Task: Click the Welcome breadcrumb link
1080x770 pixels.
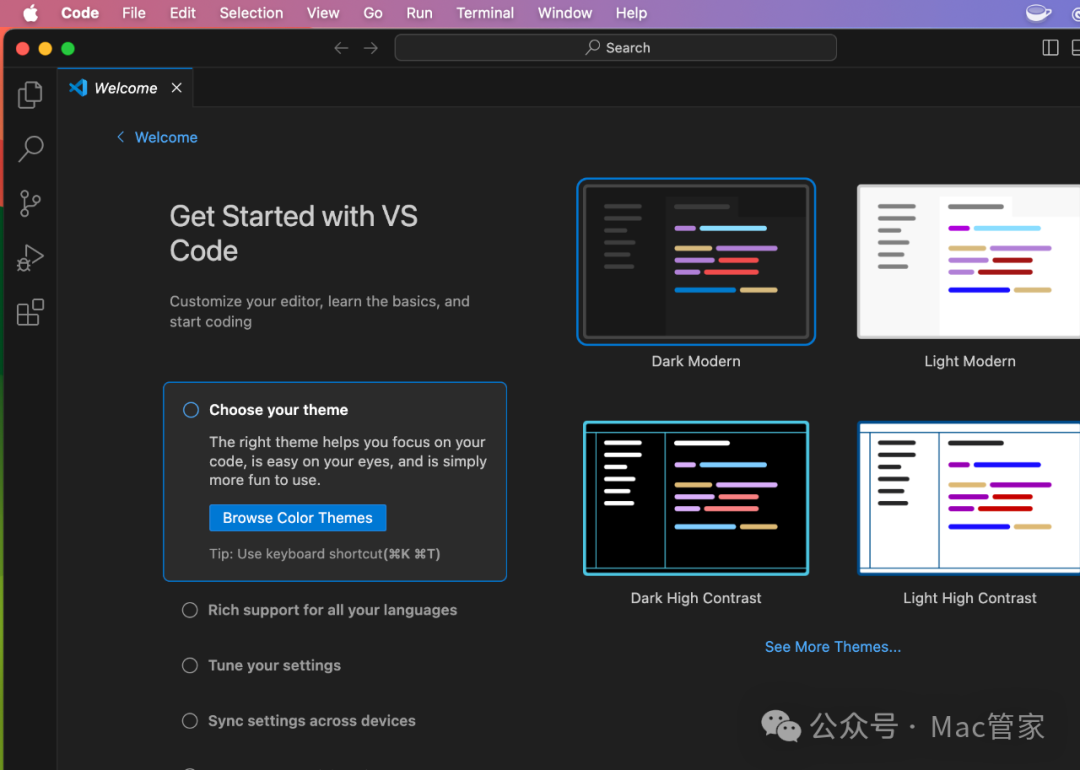Action: (166, 137)
